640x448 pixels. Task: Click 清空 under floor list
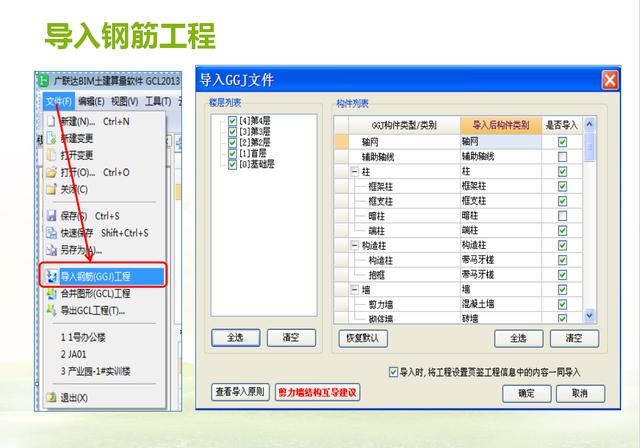click(291, 338)
